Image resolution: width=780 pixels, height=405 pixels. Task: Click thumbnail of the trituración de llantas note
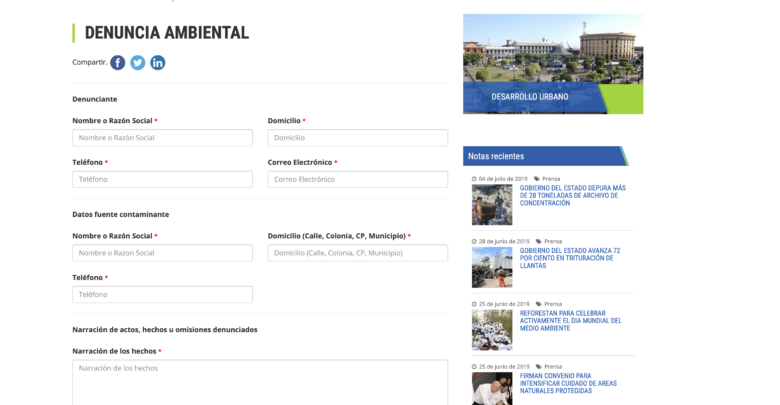click(x=492, y=268)
